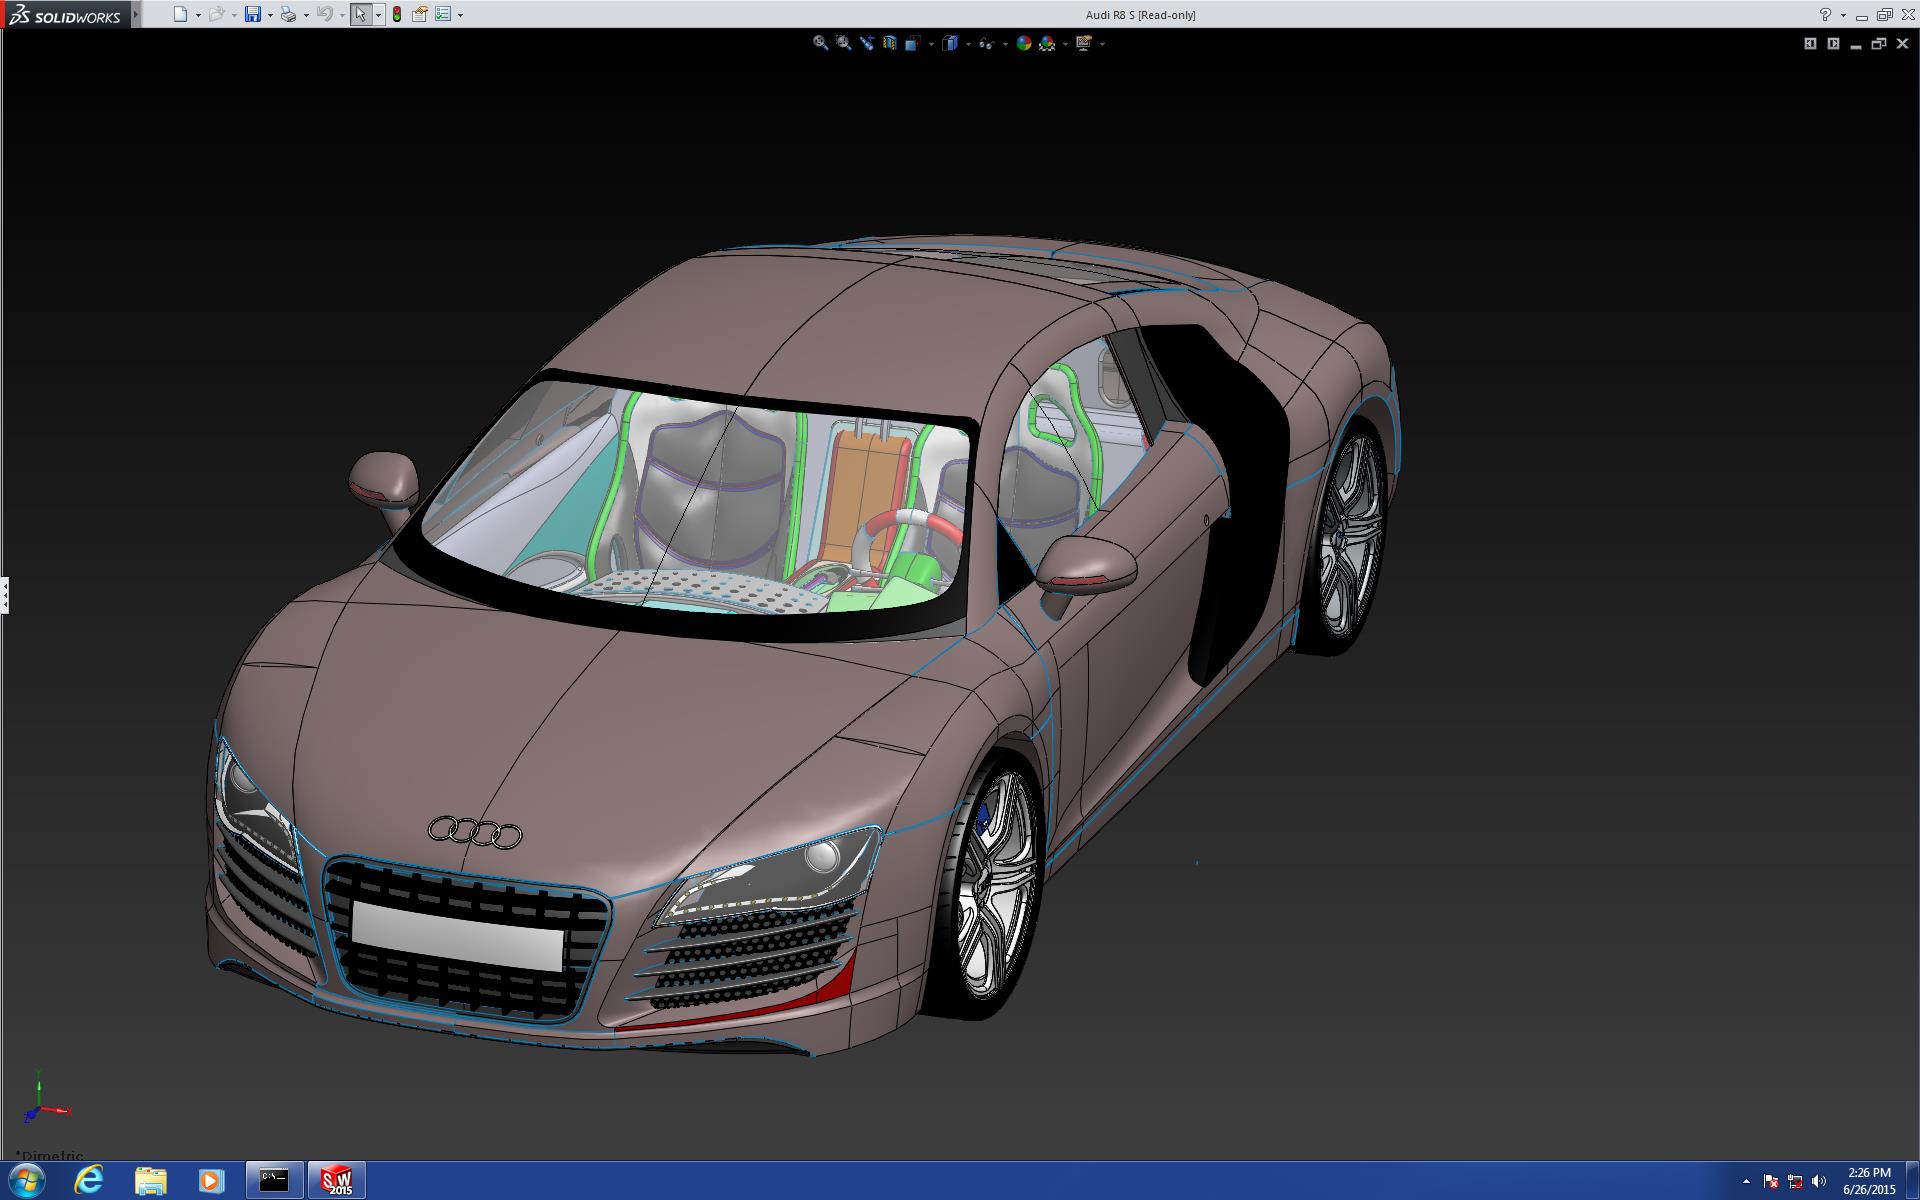Expand the SolidWorks menu flyout arrow
Image resolution: width=1920 pixels, height=1200 pixels.
pos(136,14)
